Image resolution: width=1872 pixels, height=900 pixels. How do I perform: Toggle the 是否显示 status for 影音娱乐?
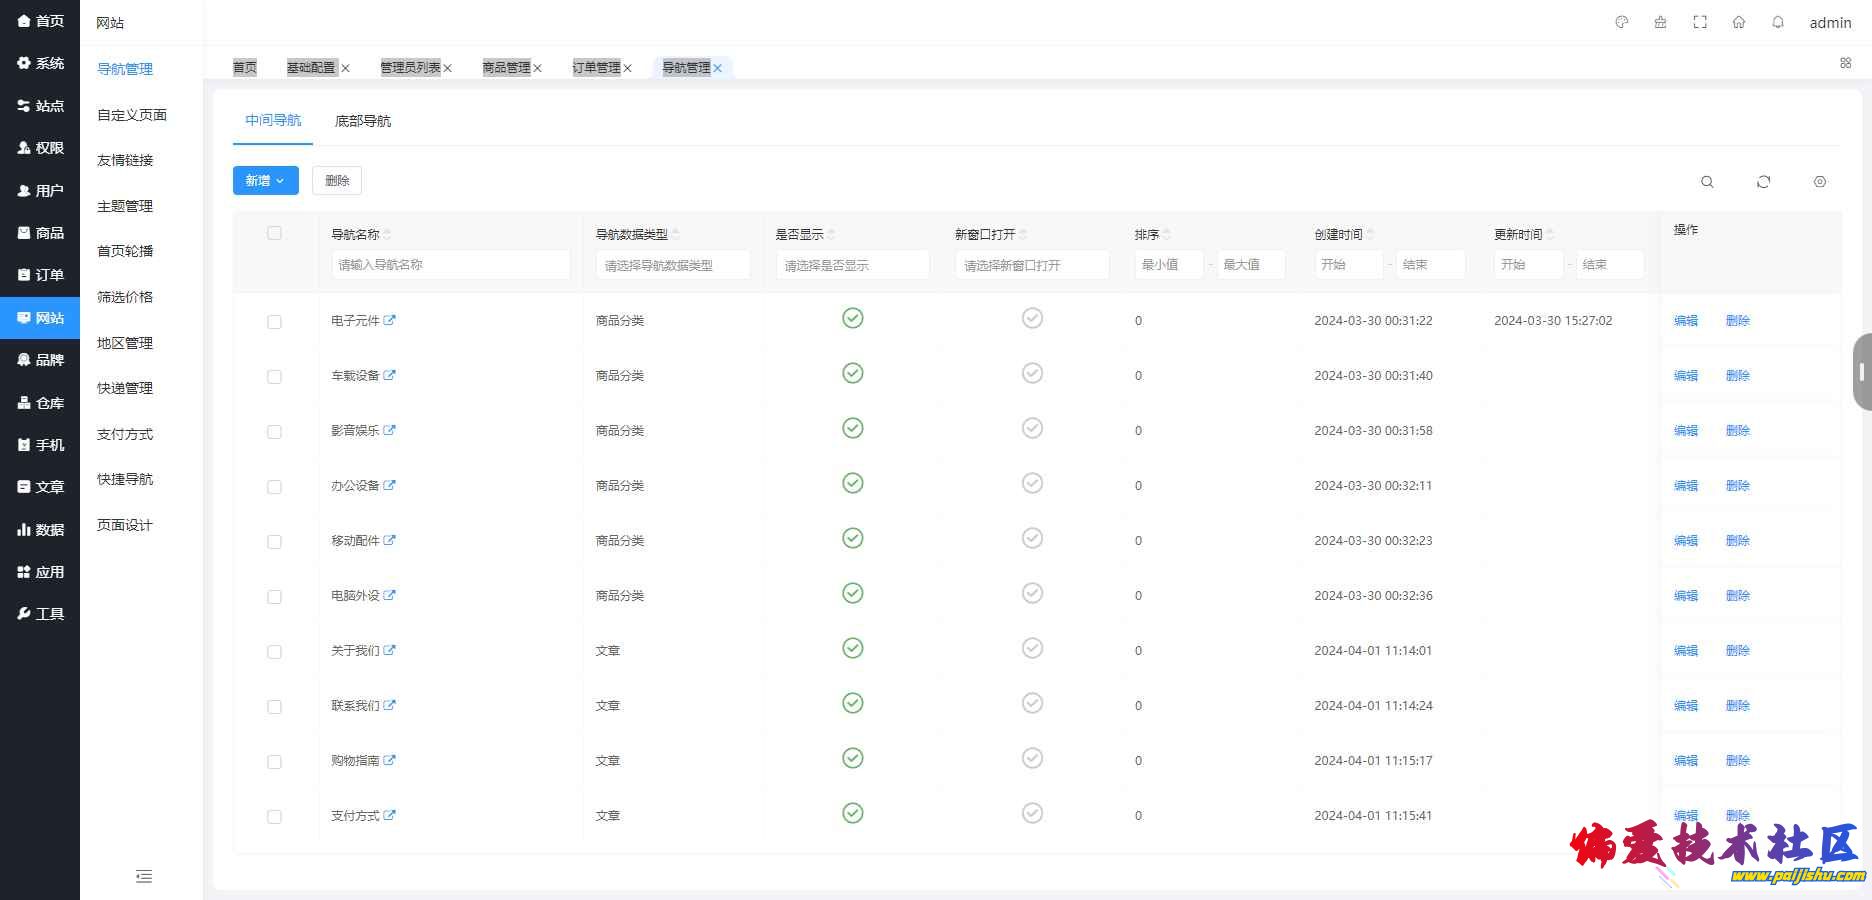click(x=853, y=428)
